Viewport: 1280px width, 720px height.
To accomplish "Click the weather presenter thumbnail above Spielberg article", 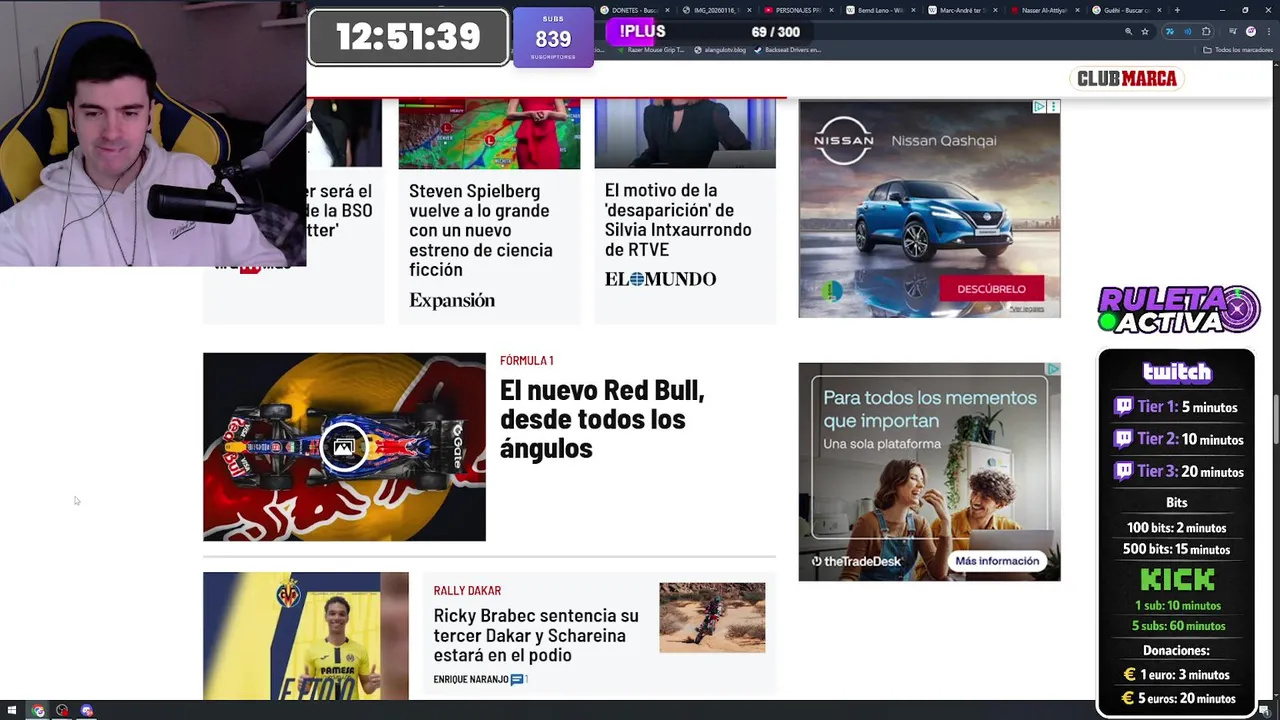I will (x=489, y=134).
